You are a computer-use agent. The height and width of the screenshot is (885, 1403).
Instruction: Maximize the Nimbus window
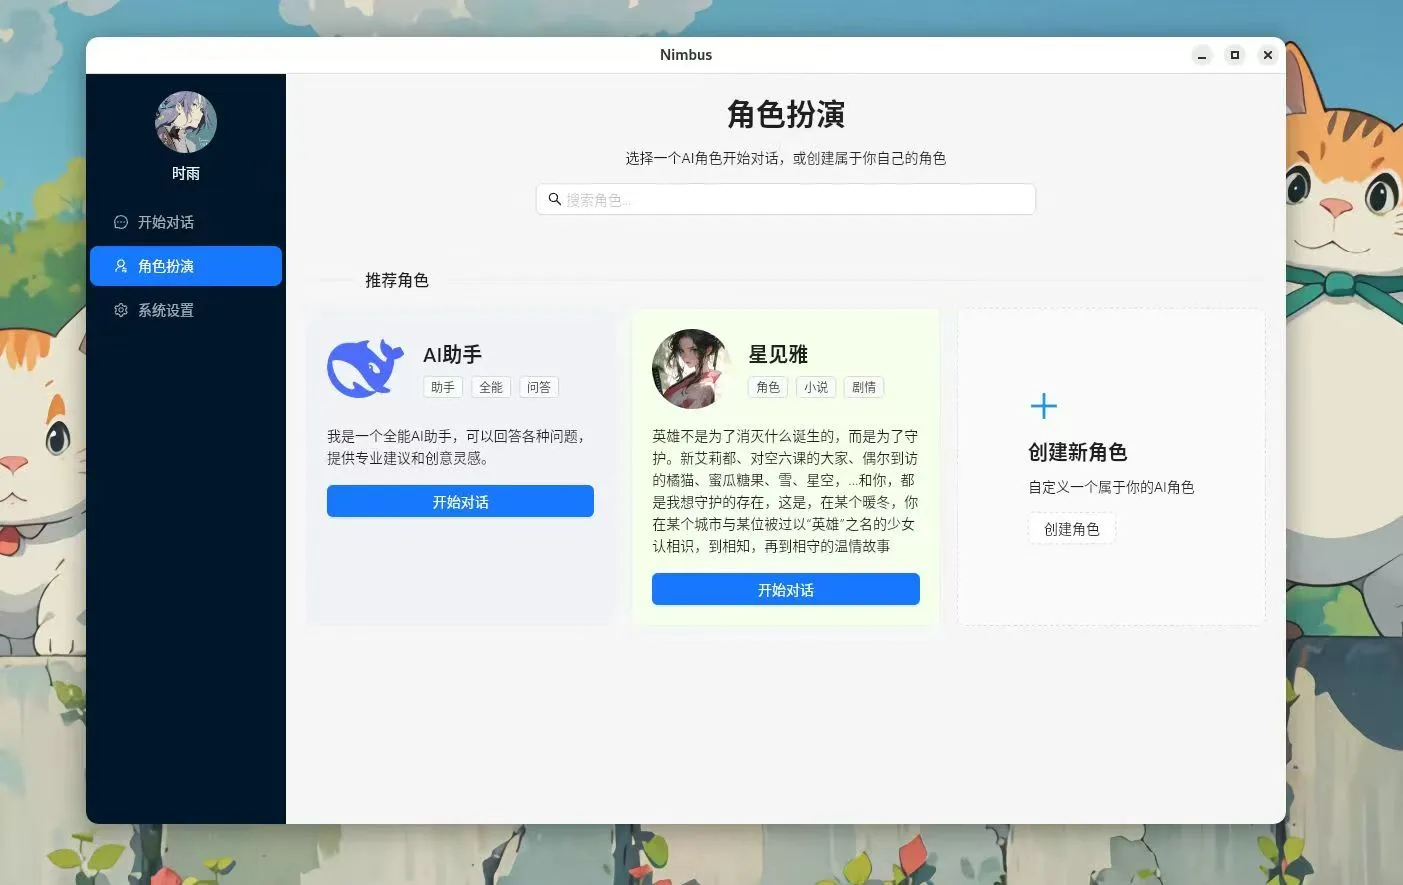point(1235,55)
